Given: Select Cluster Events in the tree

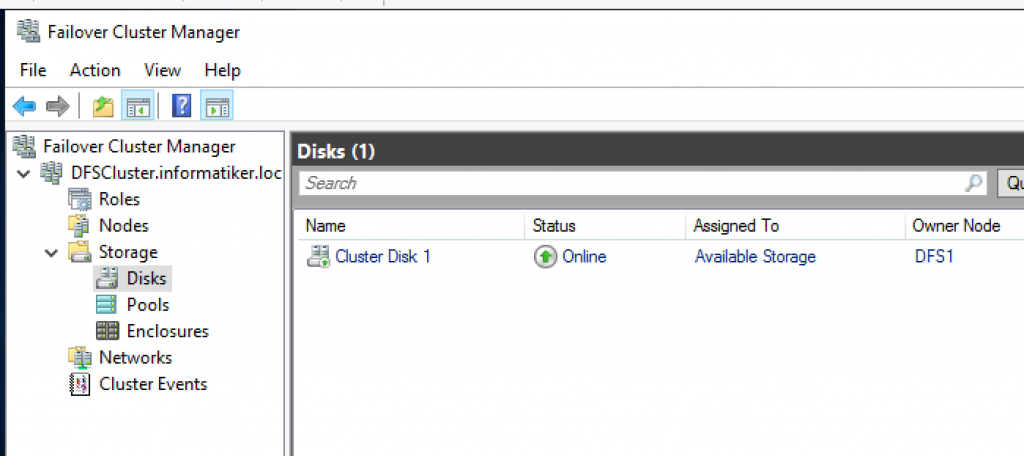Looking at the screenshot, I should tap(153, 384).
